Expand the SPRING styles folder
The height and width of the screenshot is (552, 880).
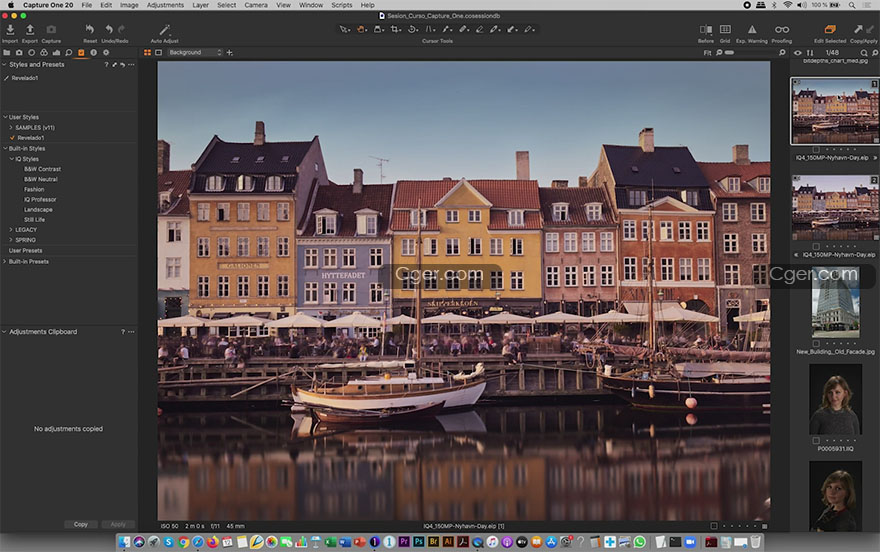[11, 240]
